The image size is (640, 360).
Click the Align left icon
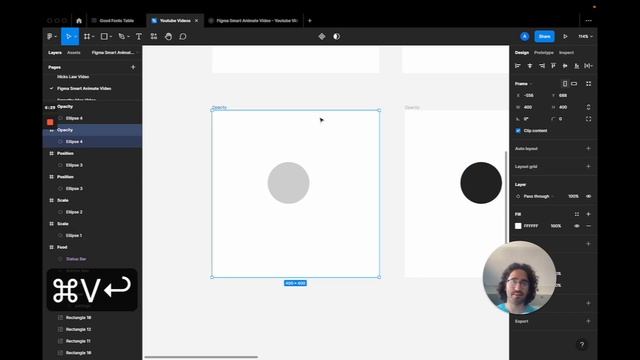(518, 66)
